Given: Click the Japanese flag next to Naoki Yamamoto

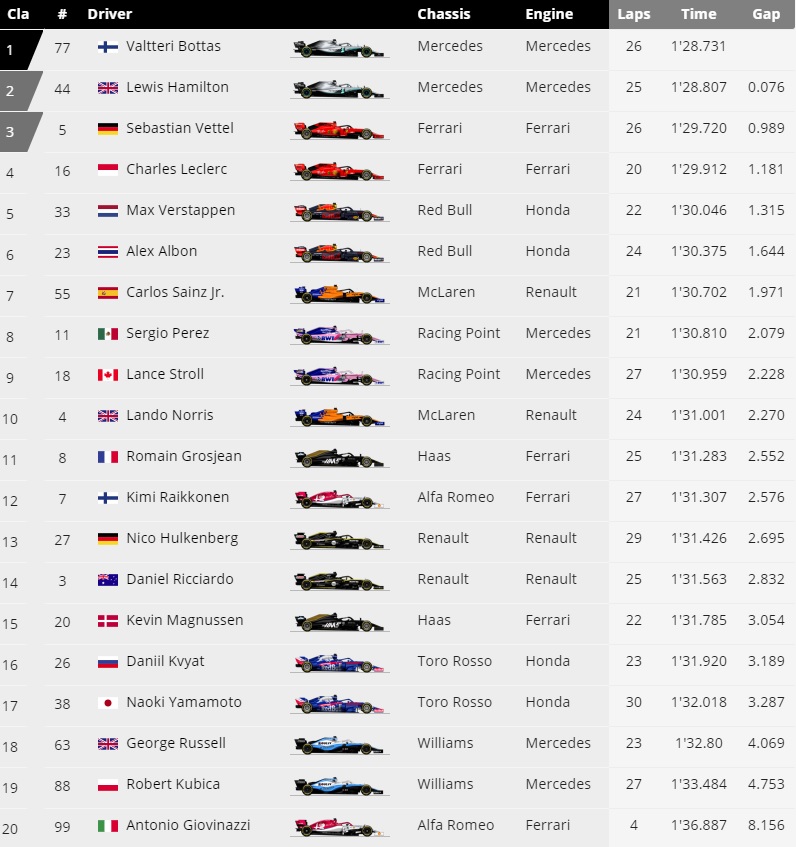Looking at the screenshot, I should click(108, 703).
